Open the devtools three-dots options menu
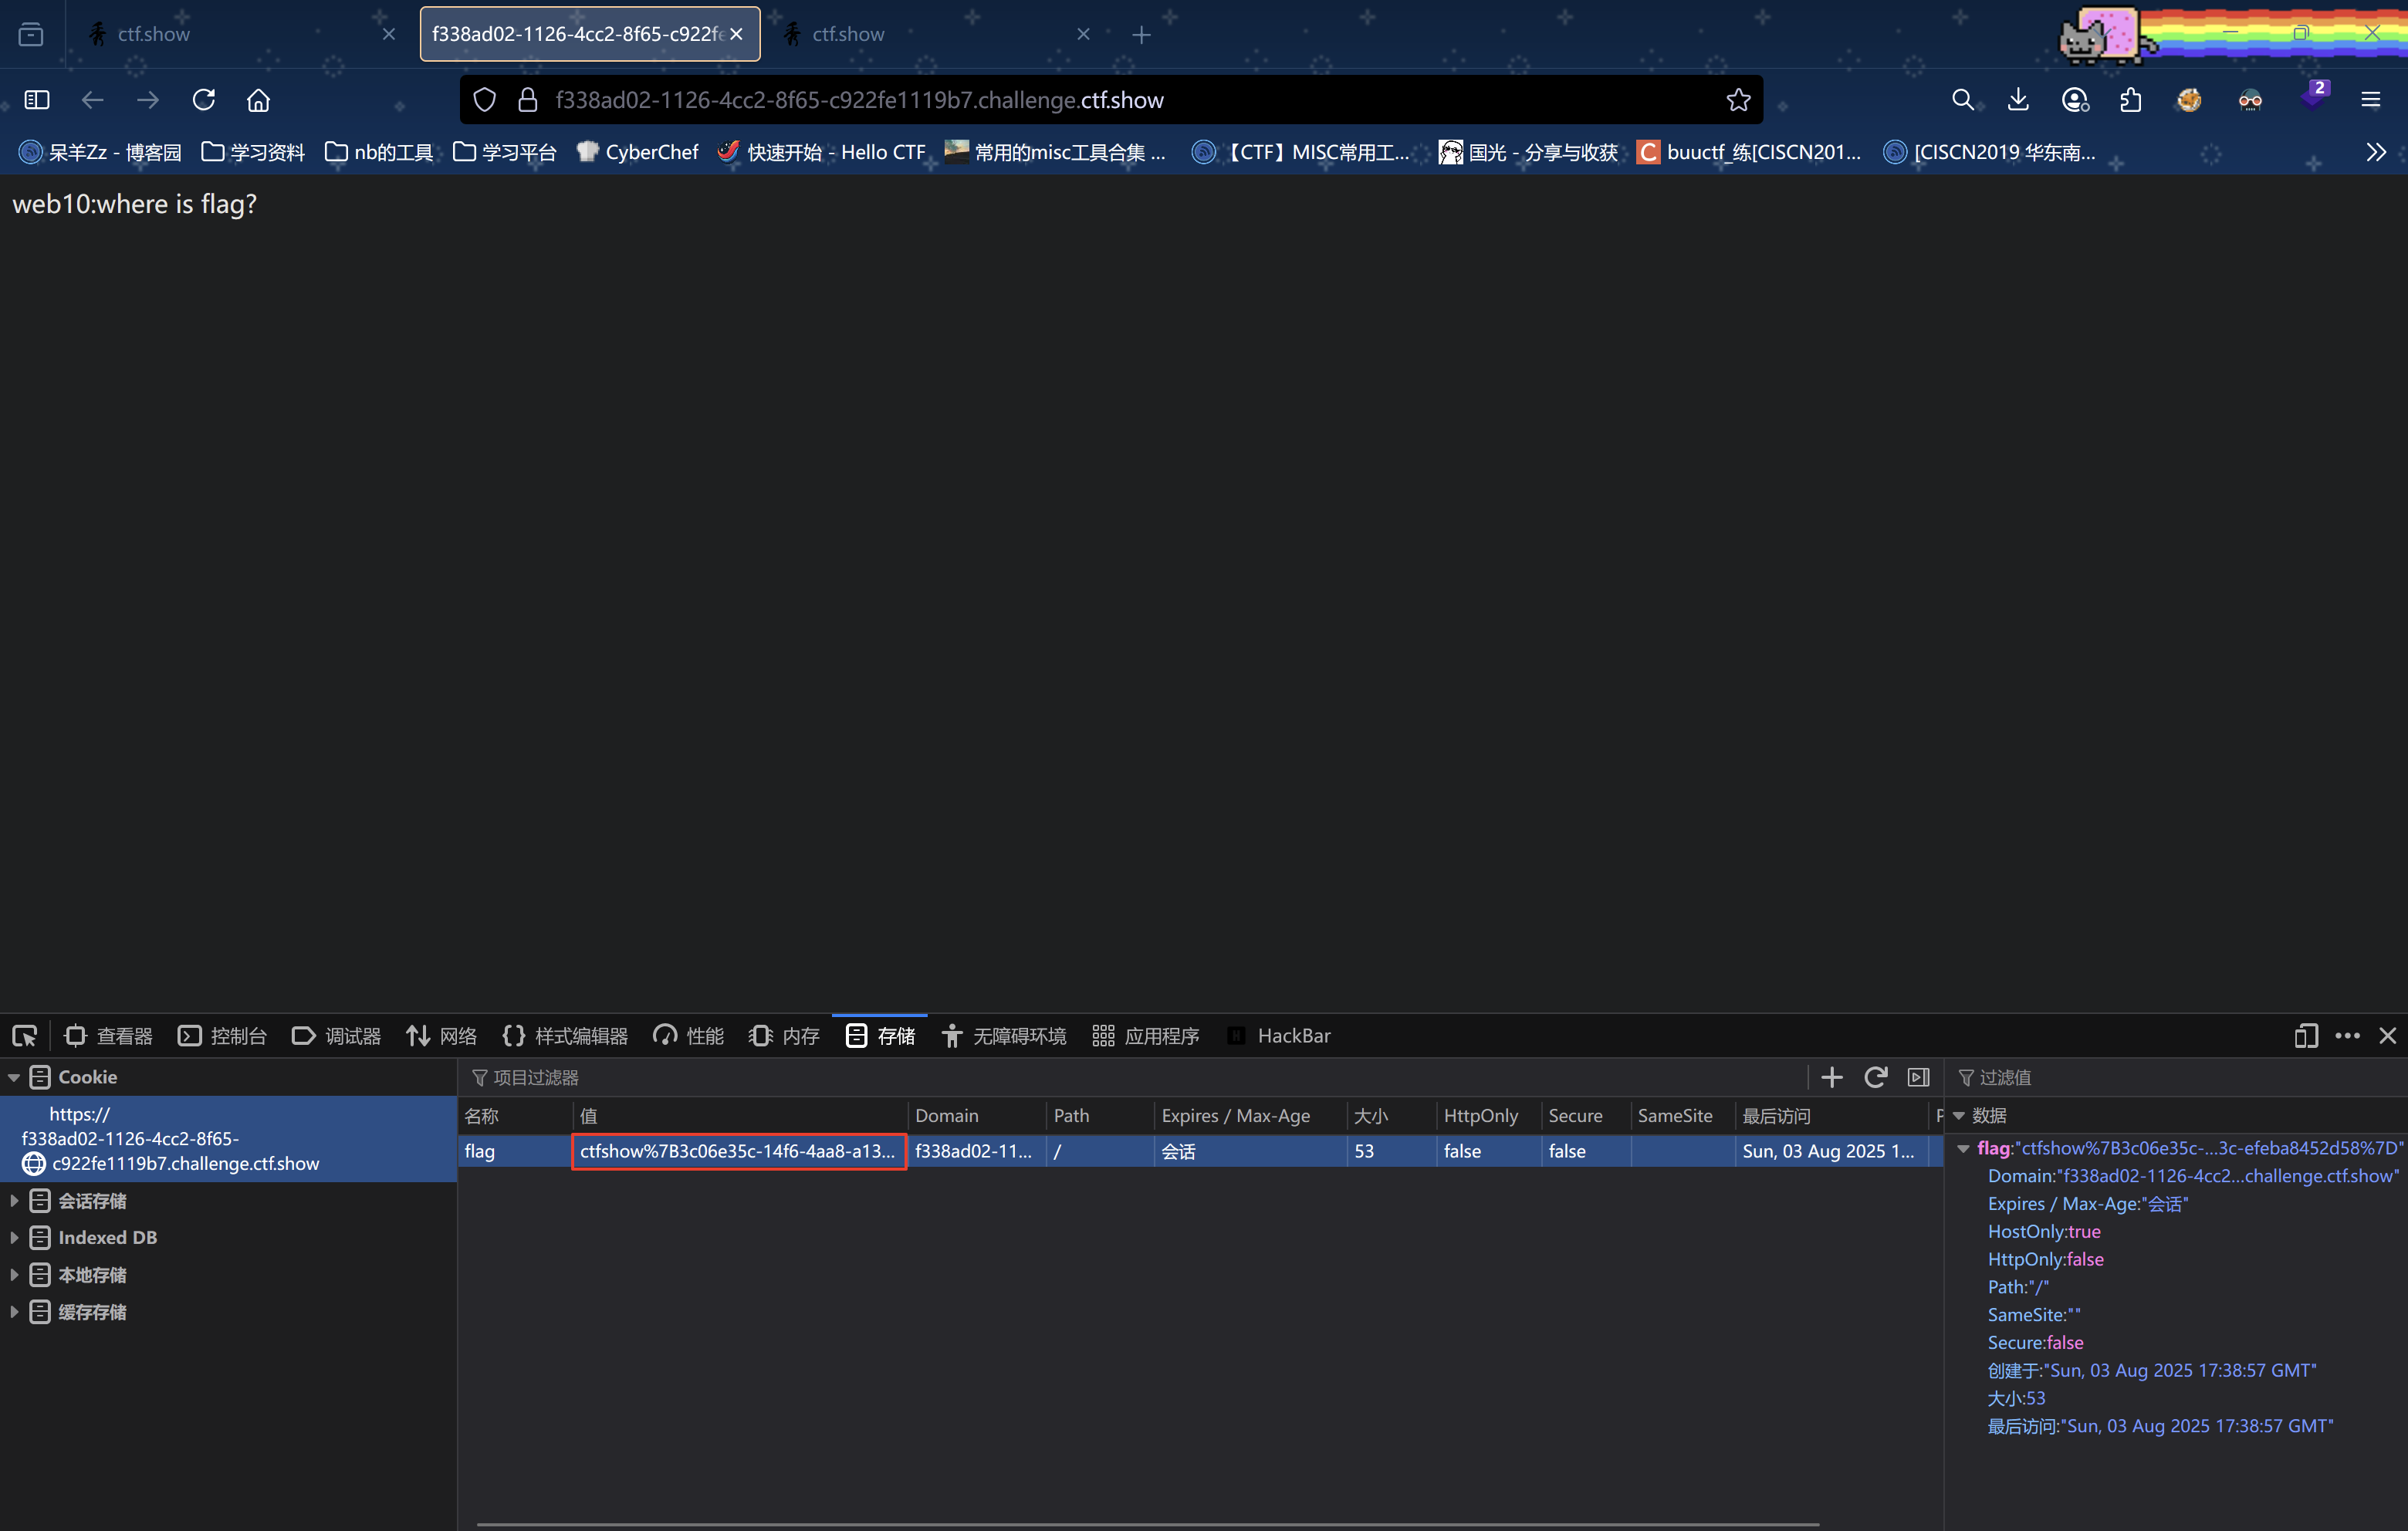2408x1531 pixels. tap(2347, 1036)
